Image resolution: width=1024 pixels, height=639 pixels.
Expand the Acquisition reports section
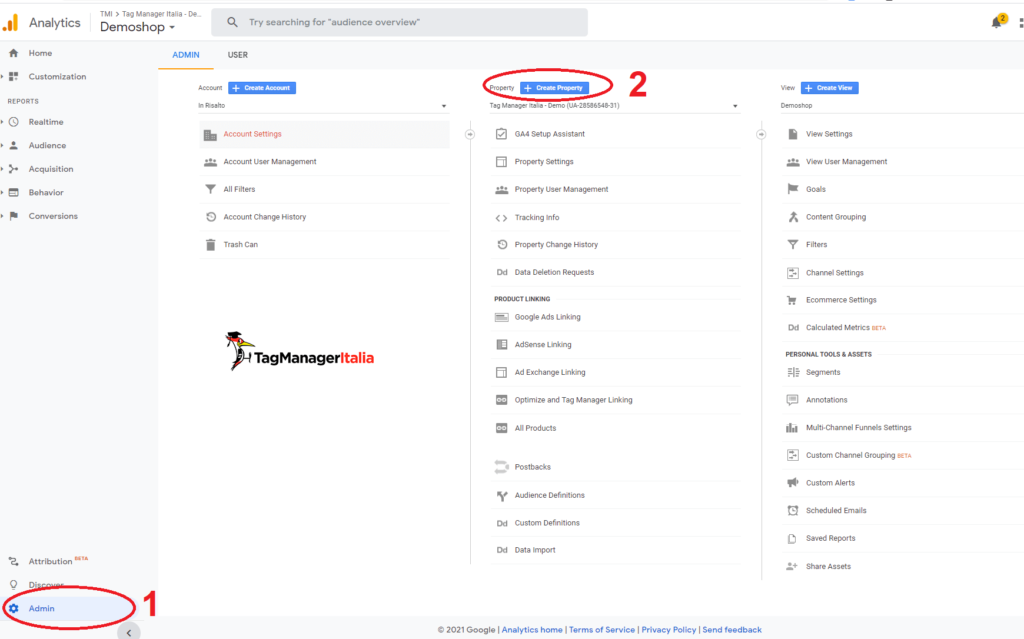click(3, 169)
